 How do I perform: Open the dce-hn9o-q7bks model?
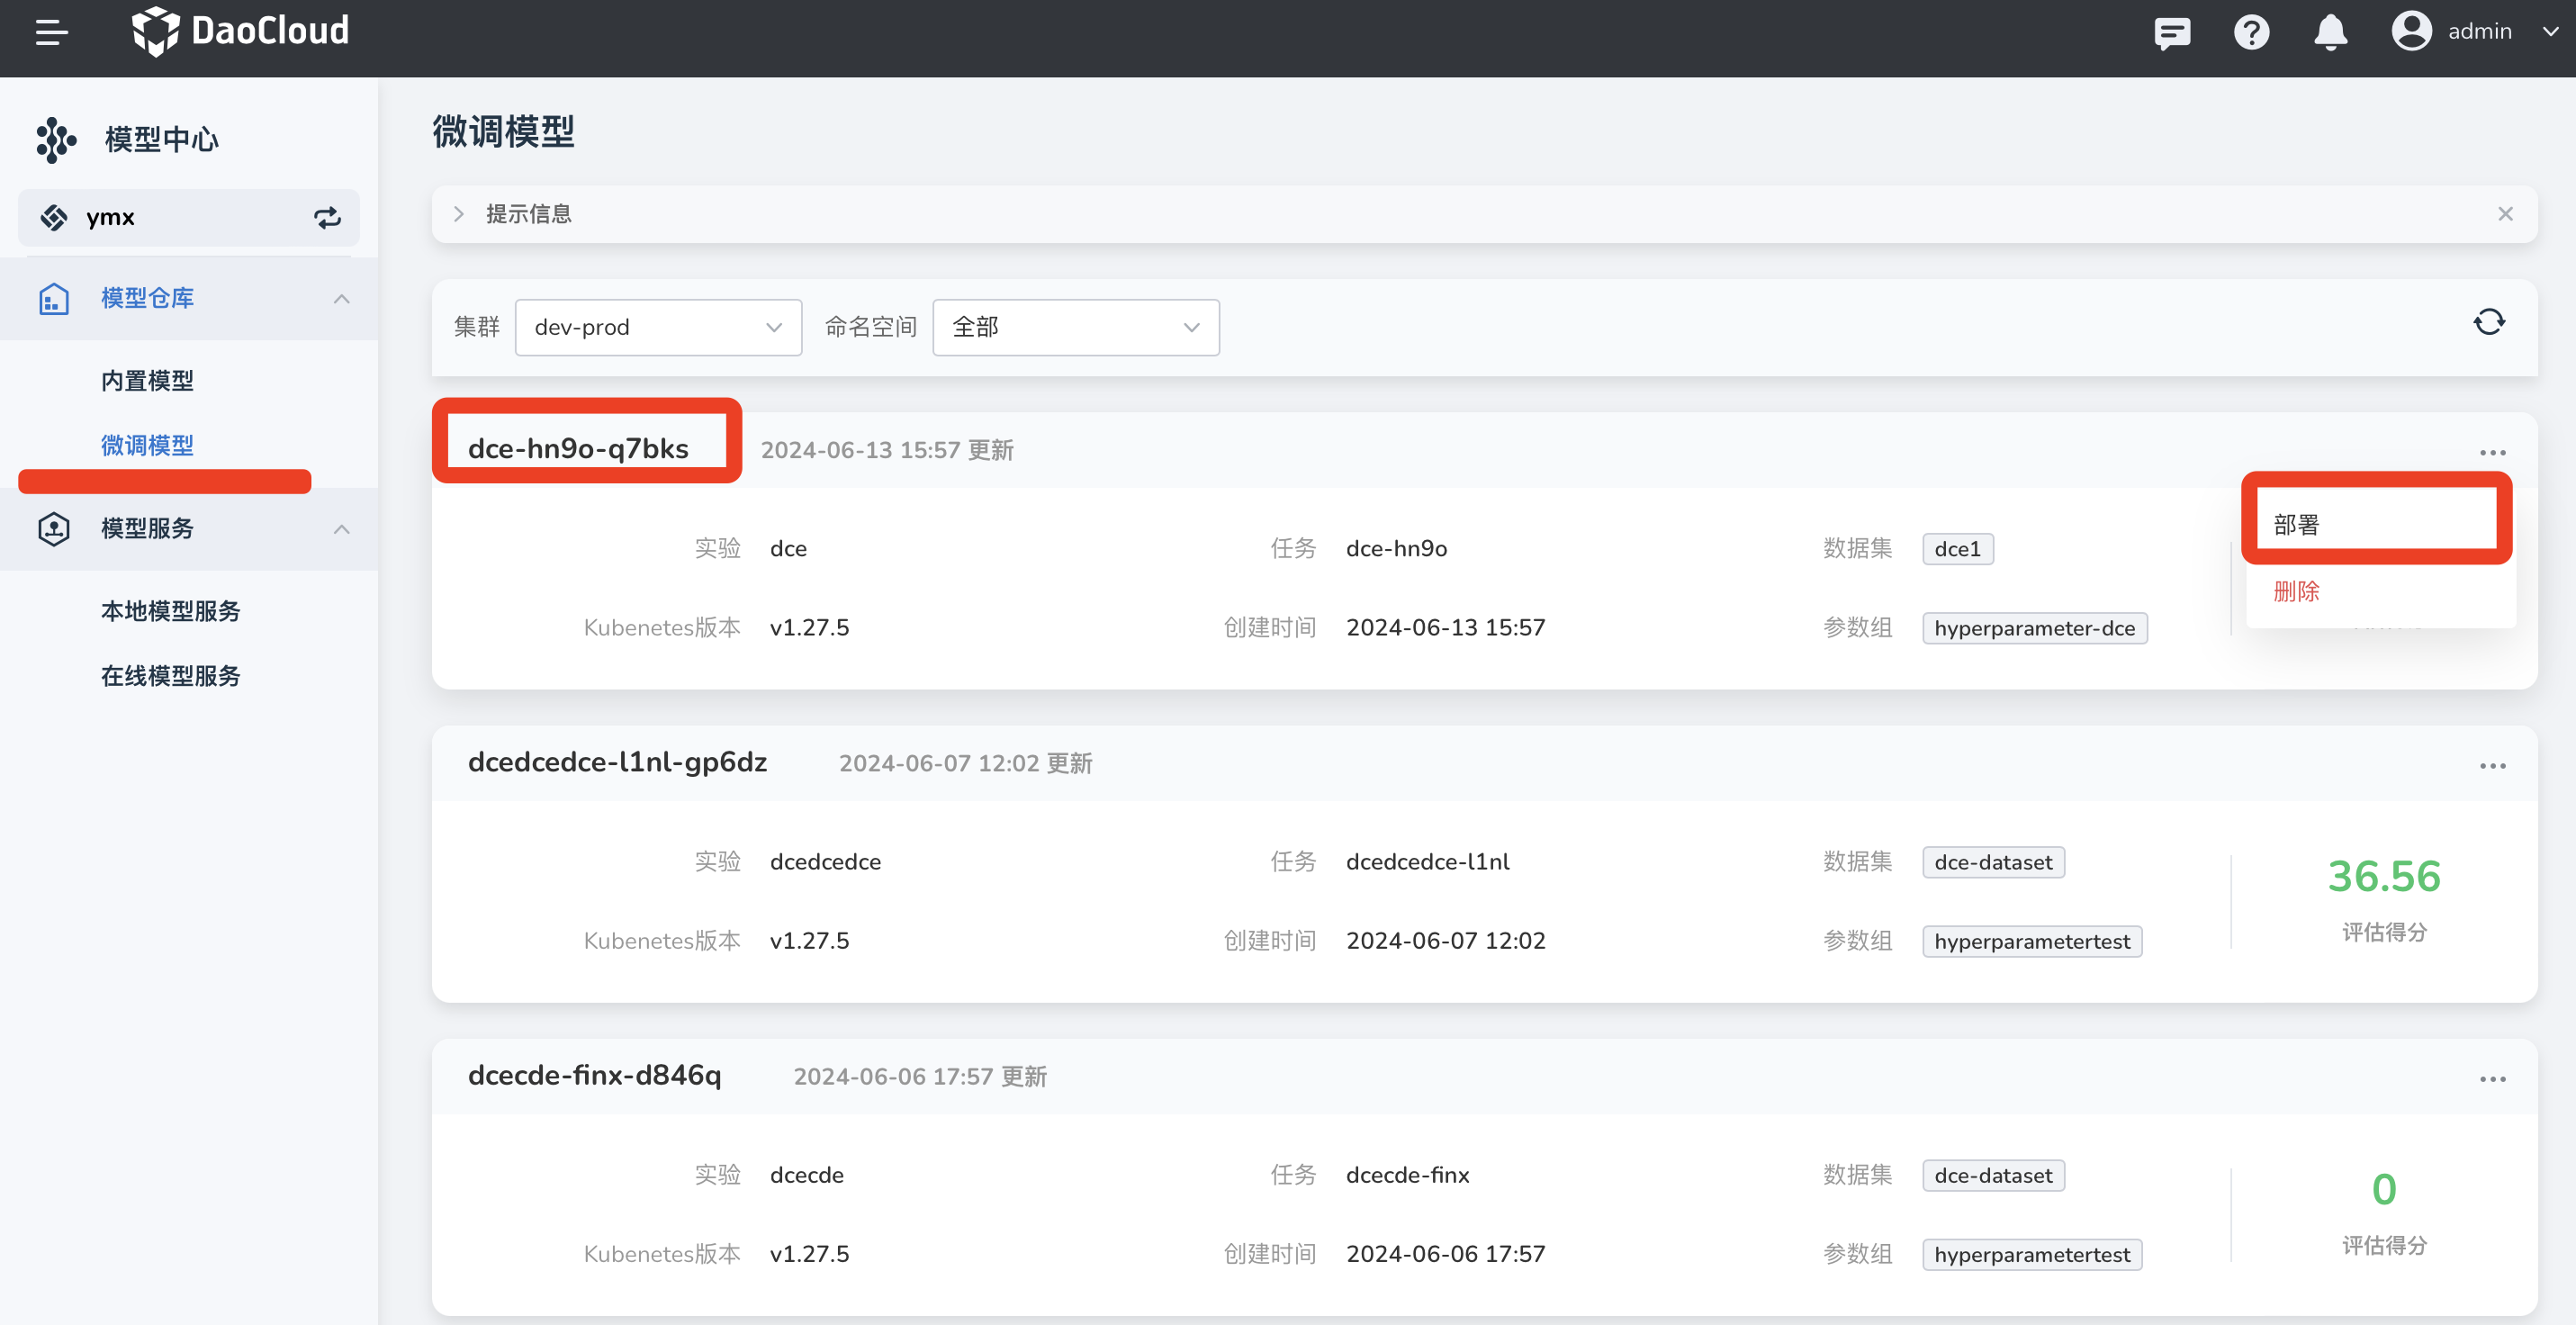tap(578, 448)
